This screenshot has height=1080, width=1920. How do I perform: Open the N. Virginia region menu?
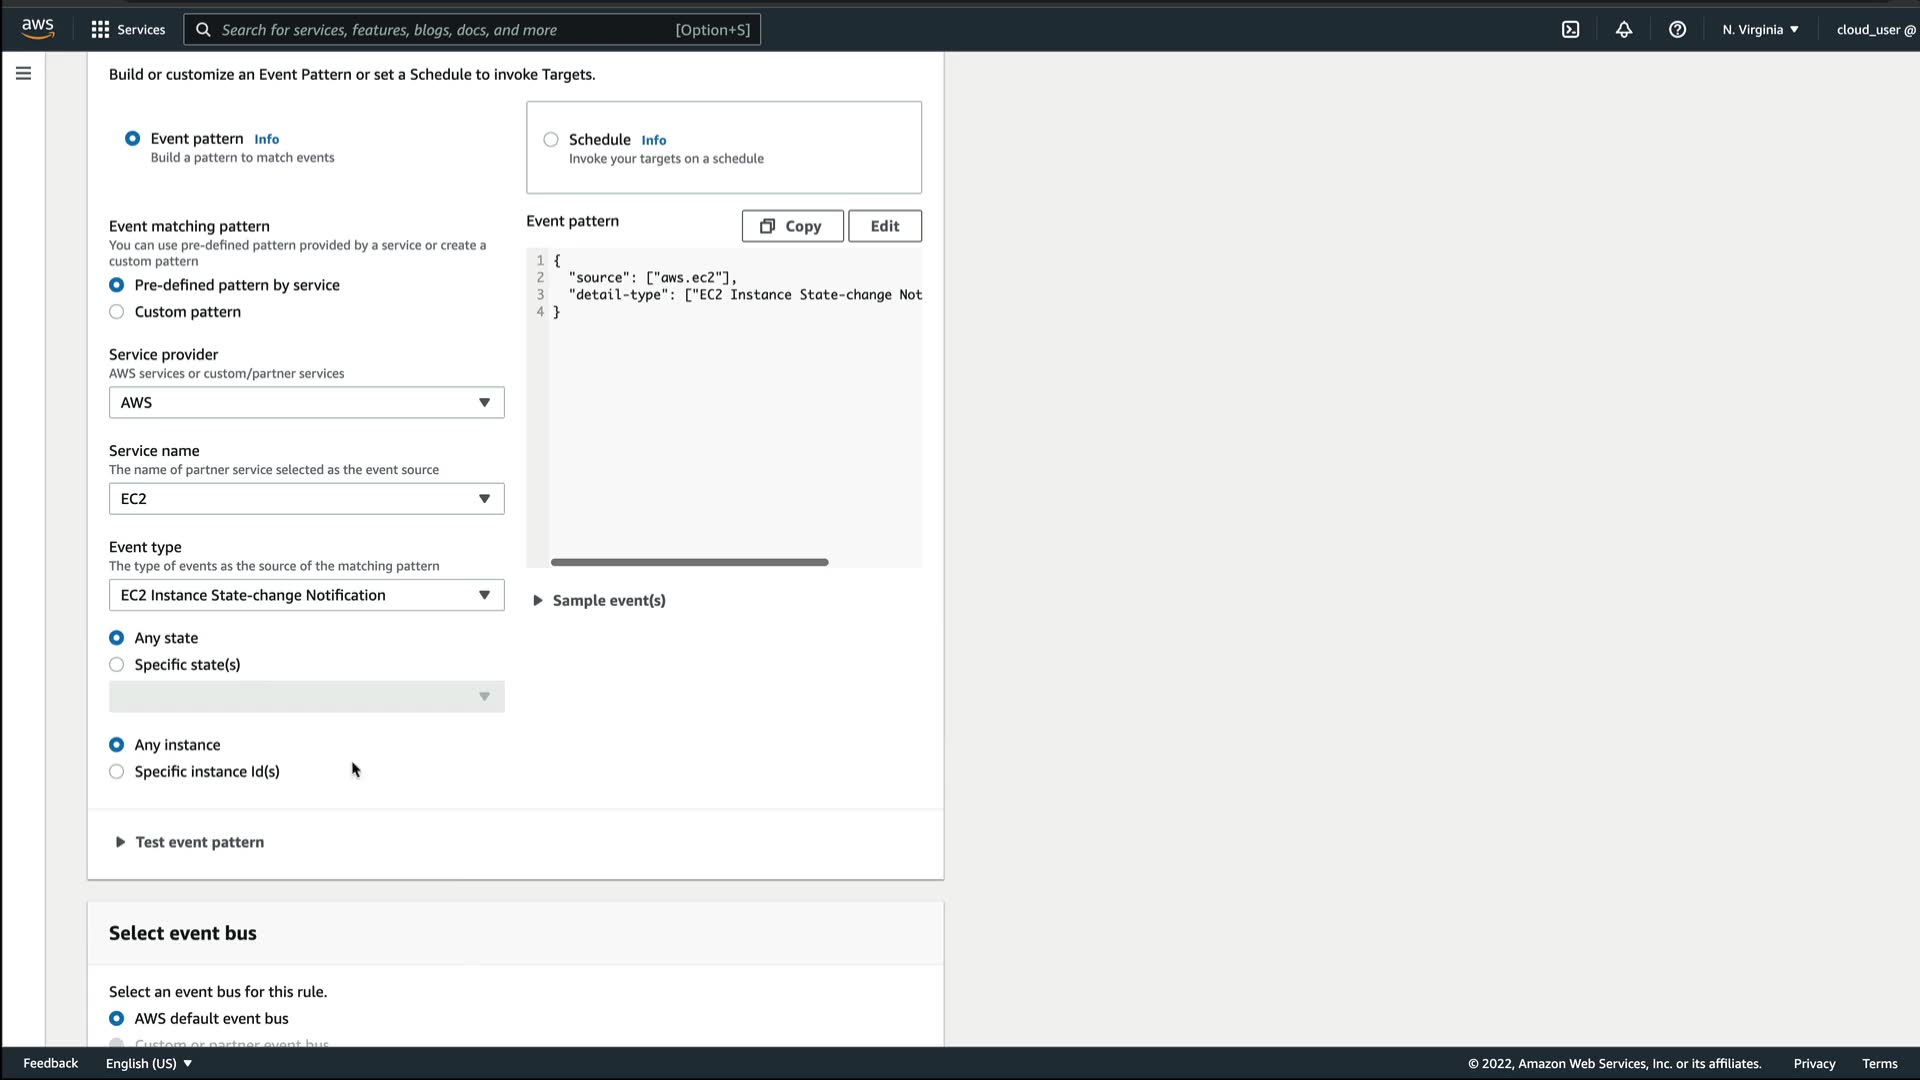[1760, 29]
